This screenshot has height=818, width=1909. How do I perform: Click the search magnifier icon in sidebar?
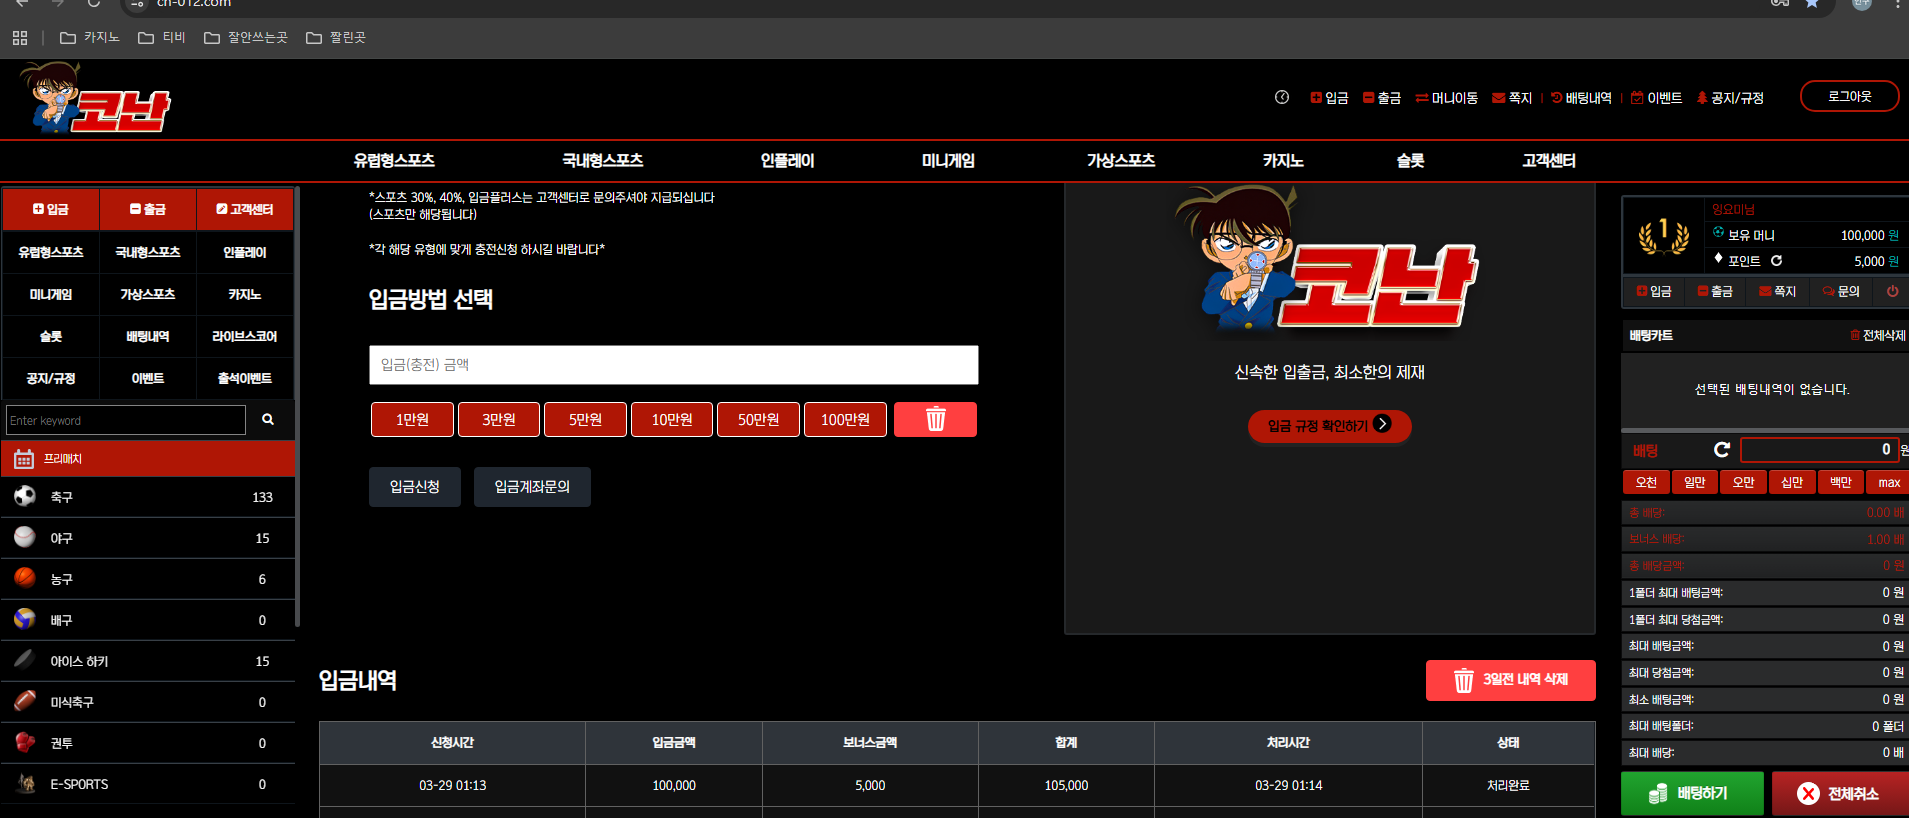tap(268, 420)
